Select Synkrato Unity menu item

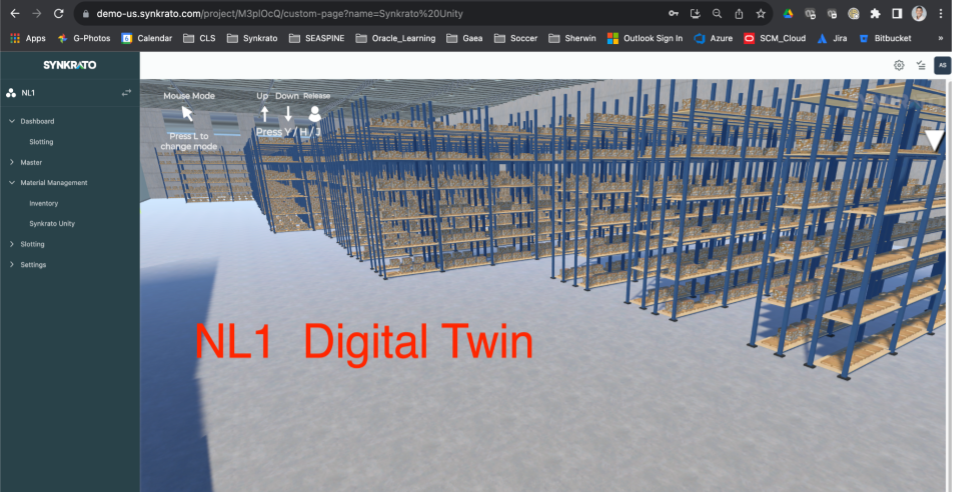[52, 224]
